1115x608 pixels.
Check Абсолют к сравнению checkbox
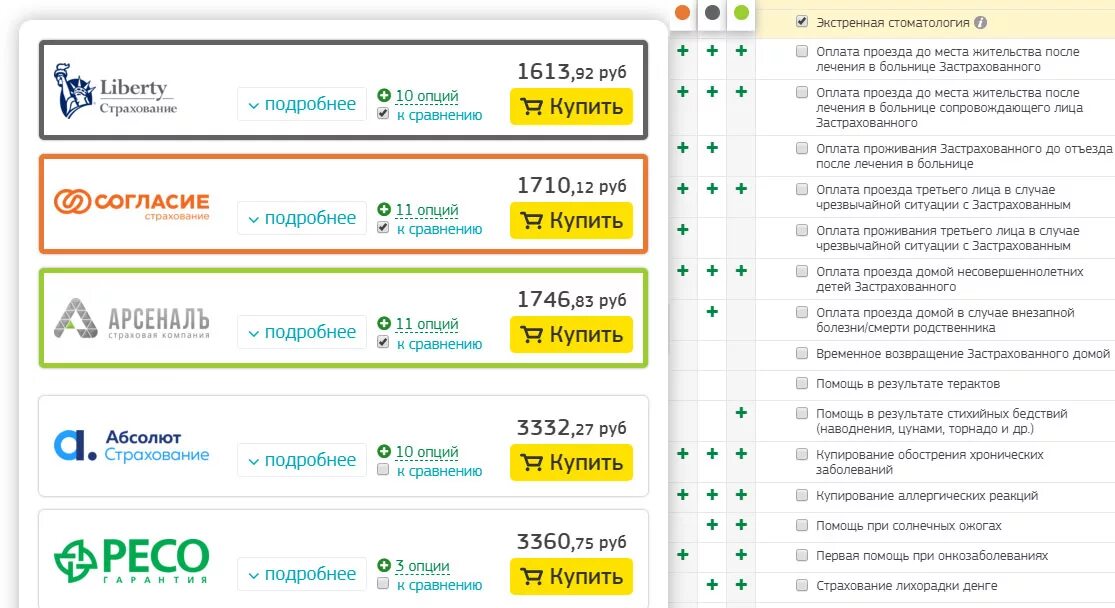[383, 469]
